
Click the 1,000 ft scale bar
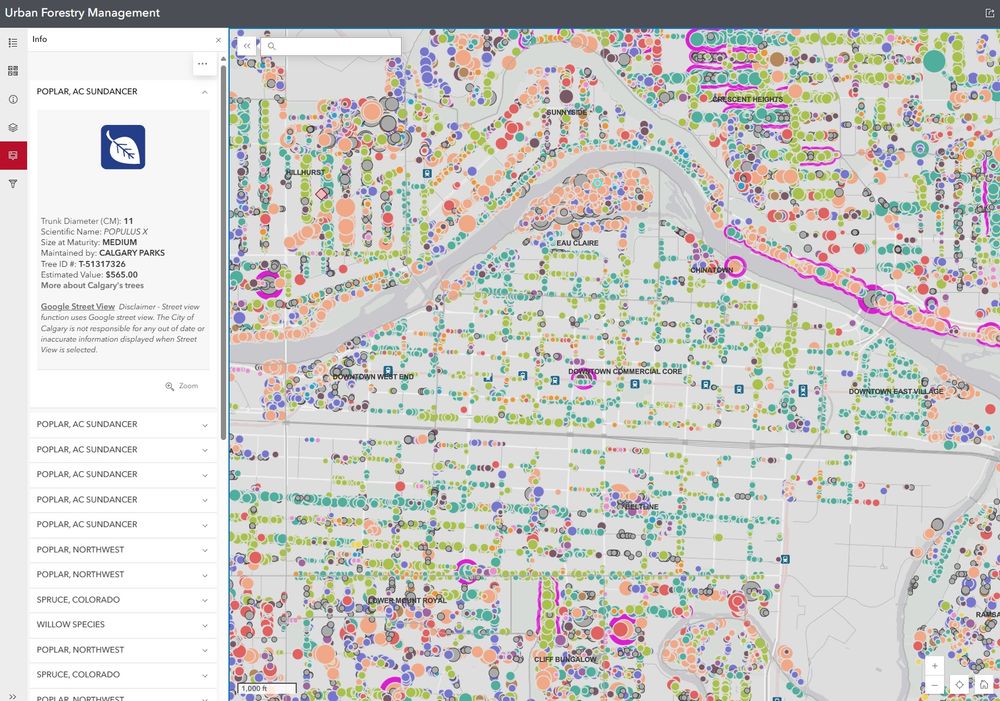pyautogui.click(x=267, y=689)
